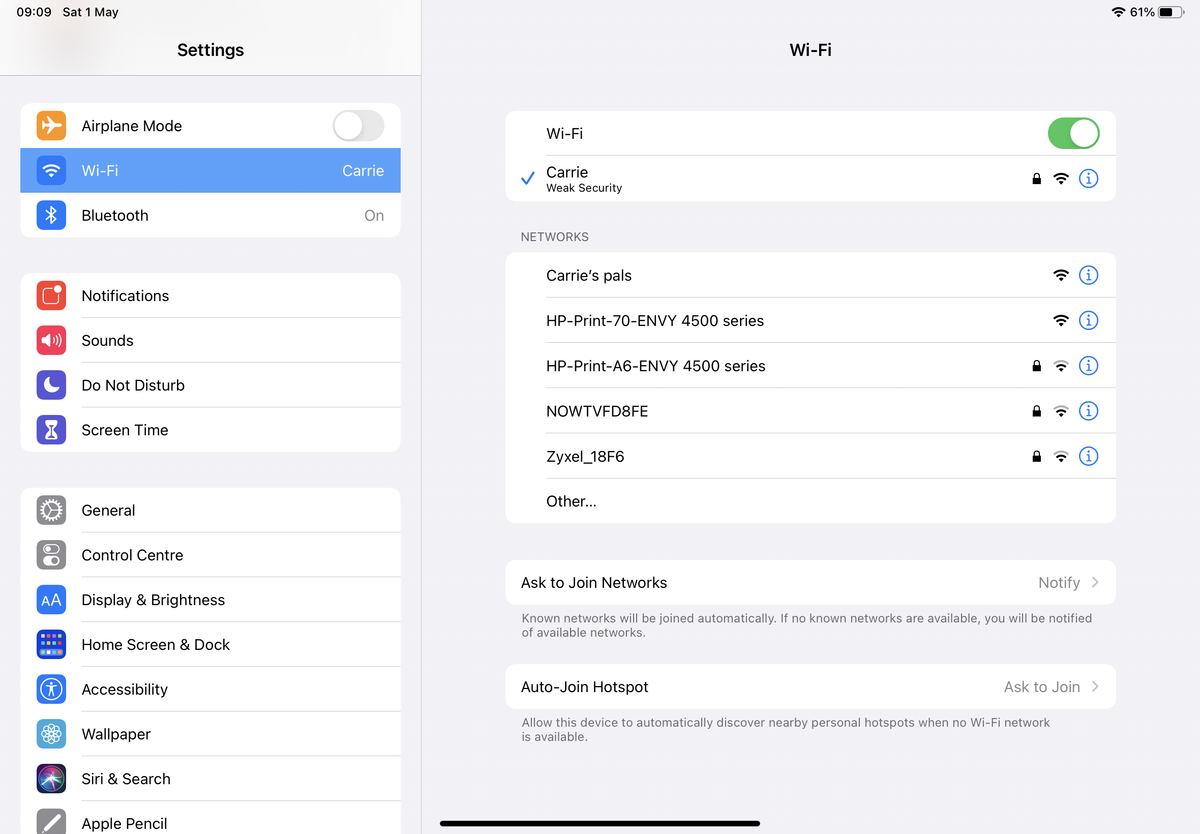The height and width of the screenshot is (834, 1200).
Task: Click the Accessibility icon in sidebar
Action: point(51,689)
